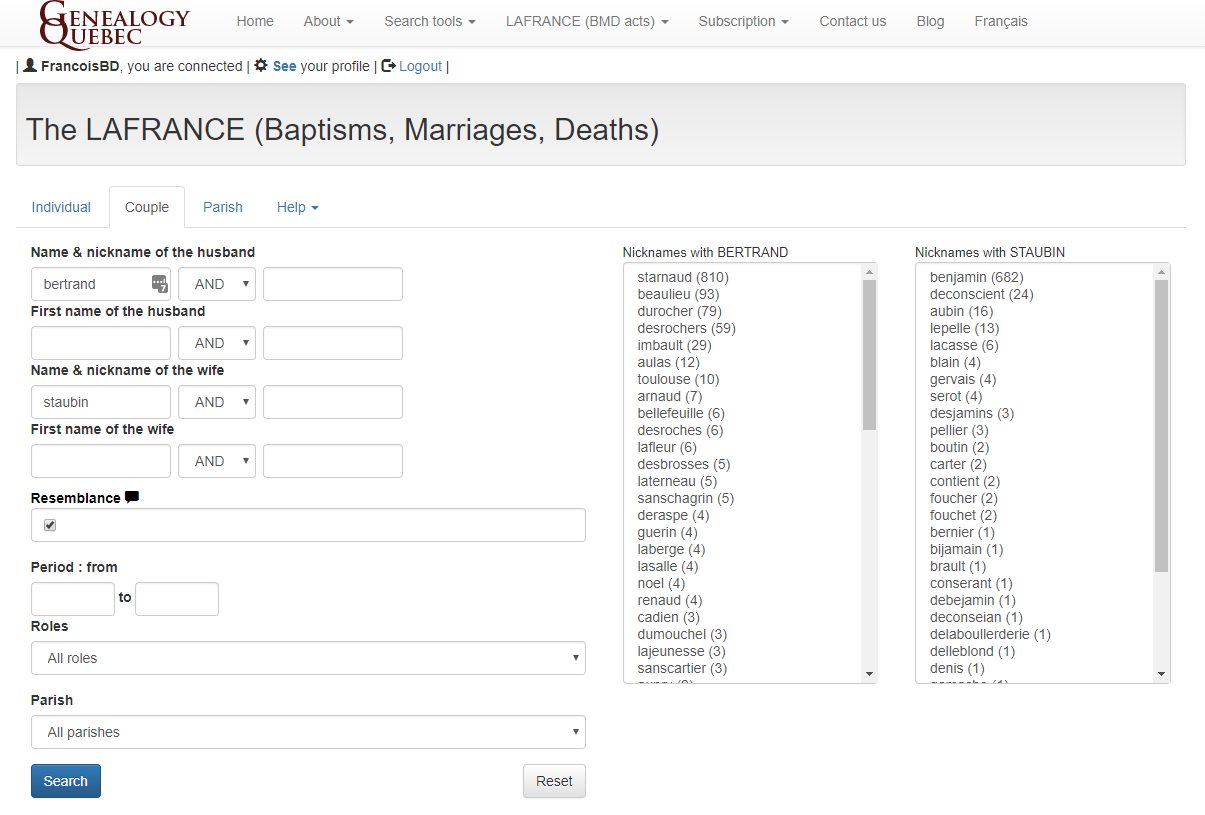1205x815 pixels.
Task: Open the wife name AND dropdown
Action: [217, 402]
